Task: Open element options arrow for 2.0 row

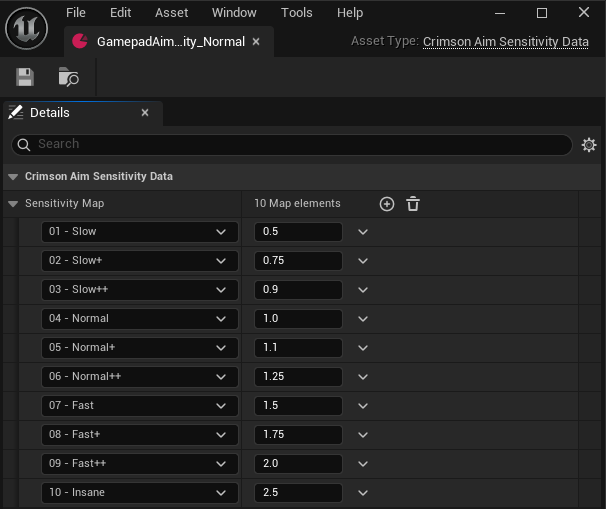Action: coord(363,464)
